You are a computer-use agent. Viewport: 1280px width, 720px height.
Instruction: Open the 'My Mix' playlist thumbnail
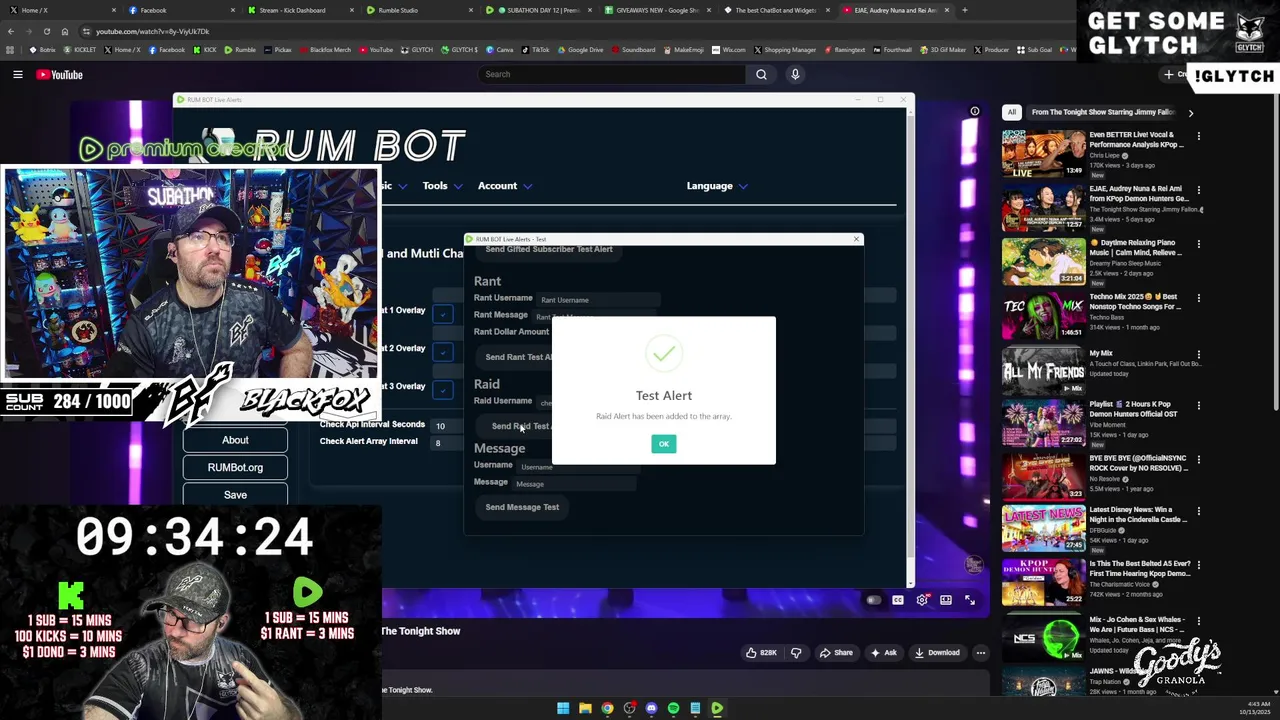coord(1043,370)
